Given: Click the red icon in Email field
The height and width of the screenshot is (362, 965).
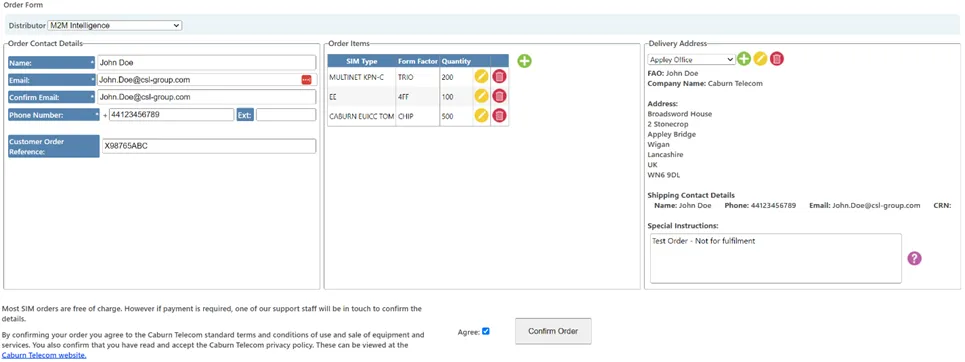Looking at the screenshot, I should [306, 80].
